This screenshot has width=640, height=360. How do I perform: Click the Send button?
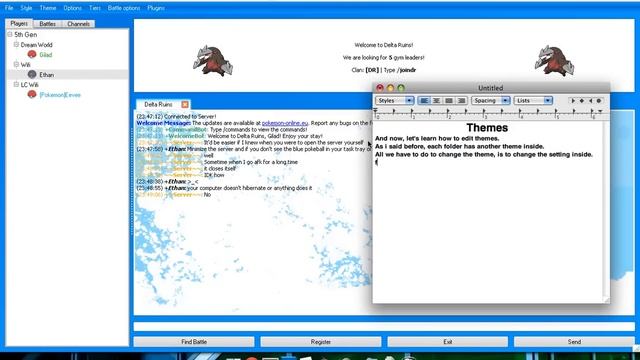pyautogui.click(x=574, y=342)
